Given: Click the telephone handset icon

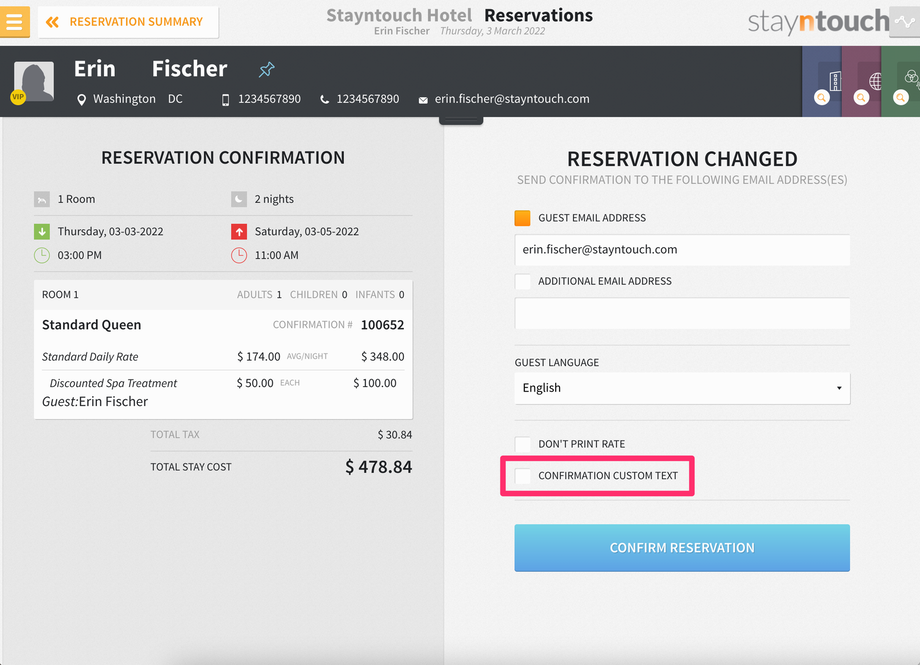Looking at the screenshot, I should [324, 100].
